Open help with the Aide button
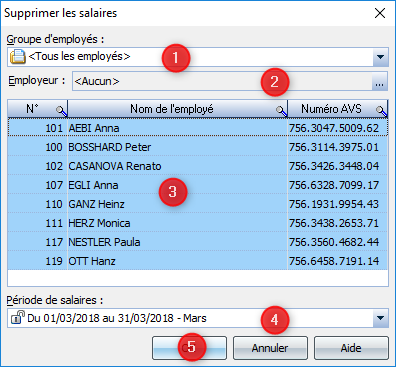Screen dimensions: 396x367 [351, 348]
